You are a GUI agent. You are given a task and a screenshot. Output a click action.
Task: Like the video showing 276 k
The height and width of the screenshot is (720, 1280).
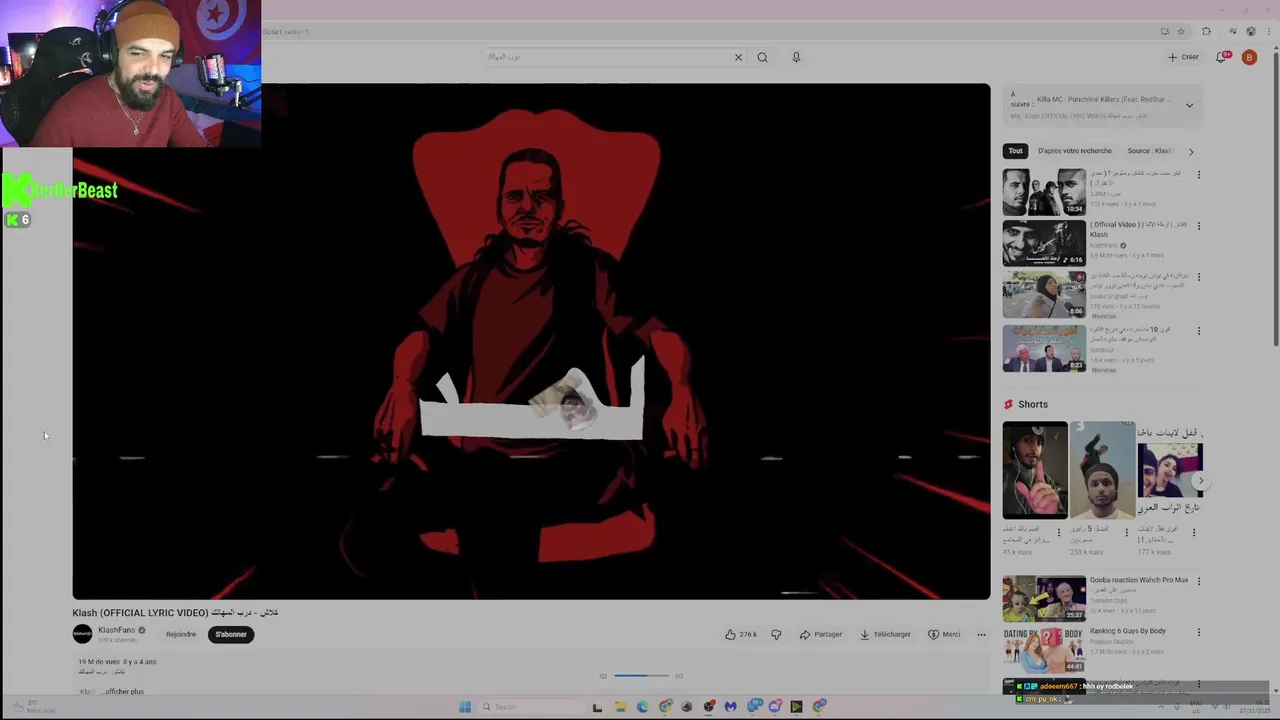[x=740, y=634]
